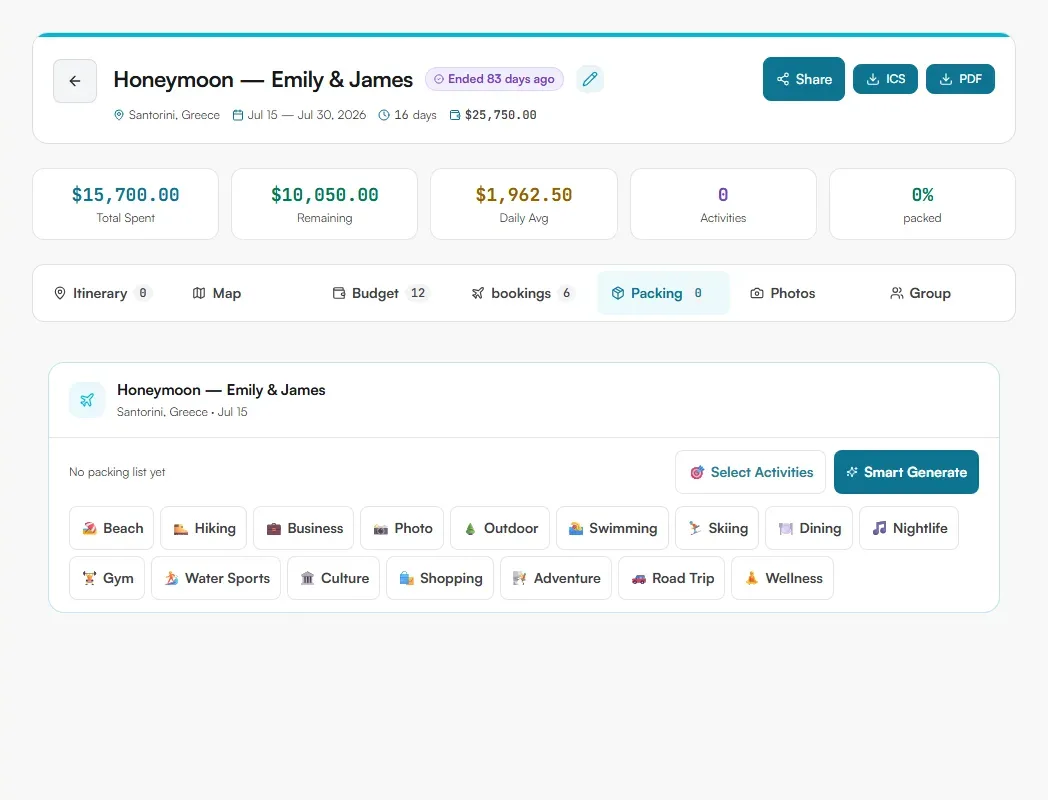Screen dimensions: 1048x800
Task: Select the Packing tab
Action: [x=663, y=293]
